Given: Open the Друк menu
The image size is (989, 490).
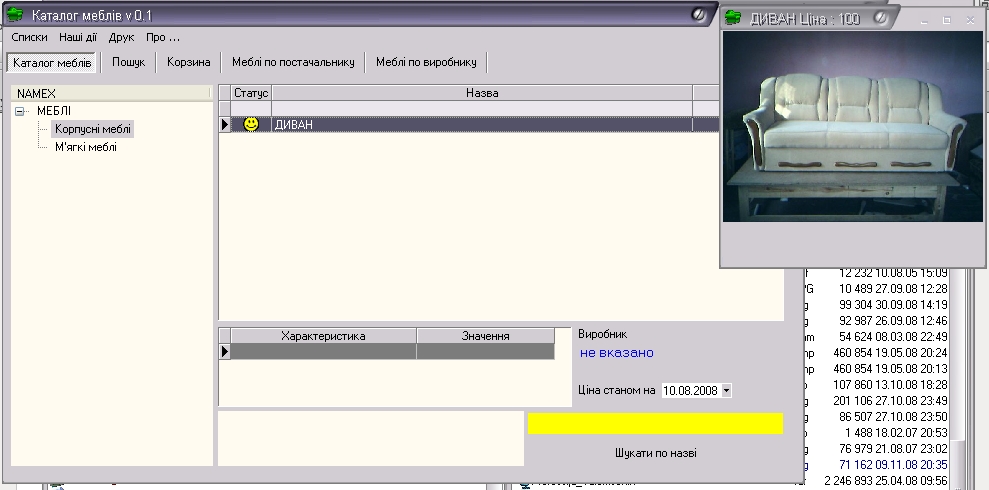Looking at the screenshot, I should [x=121, y=37].
